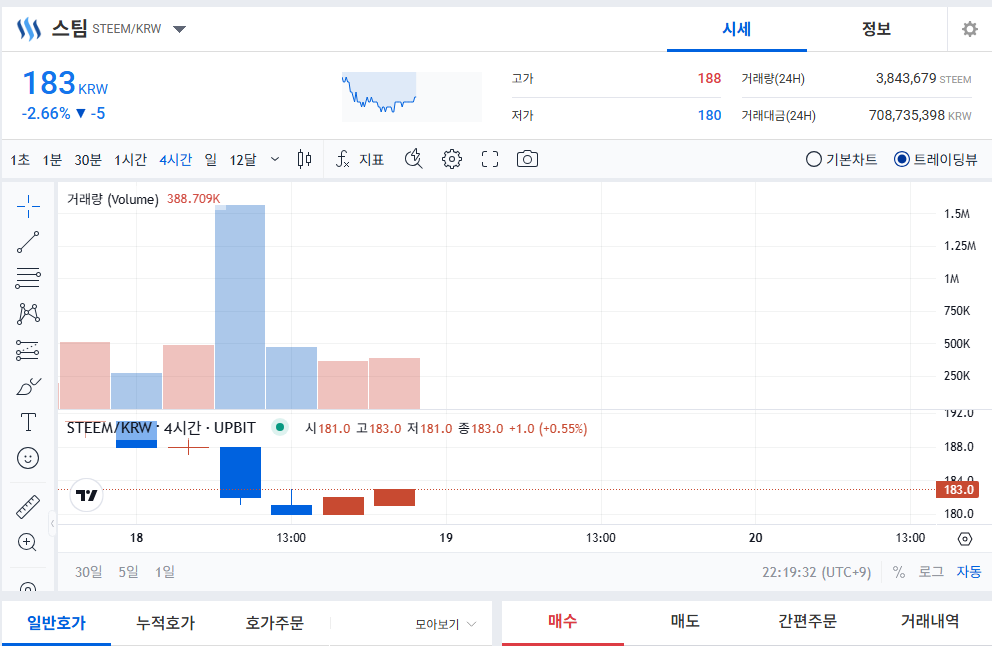The height and width of the screenshot is (646, 992).
Task: Select the crosshair cursor tool
Action: click(x=28, y=206)
